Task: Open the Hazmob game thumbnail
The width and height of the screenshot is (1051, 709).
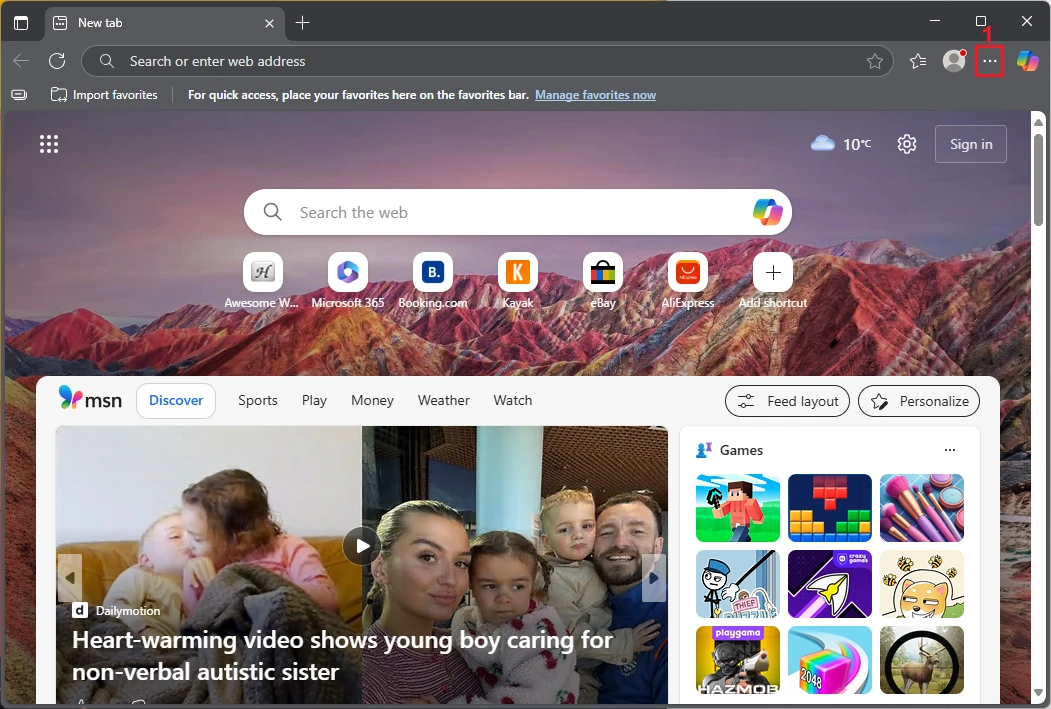Action: click(x=738, y=660)
